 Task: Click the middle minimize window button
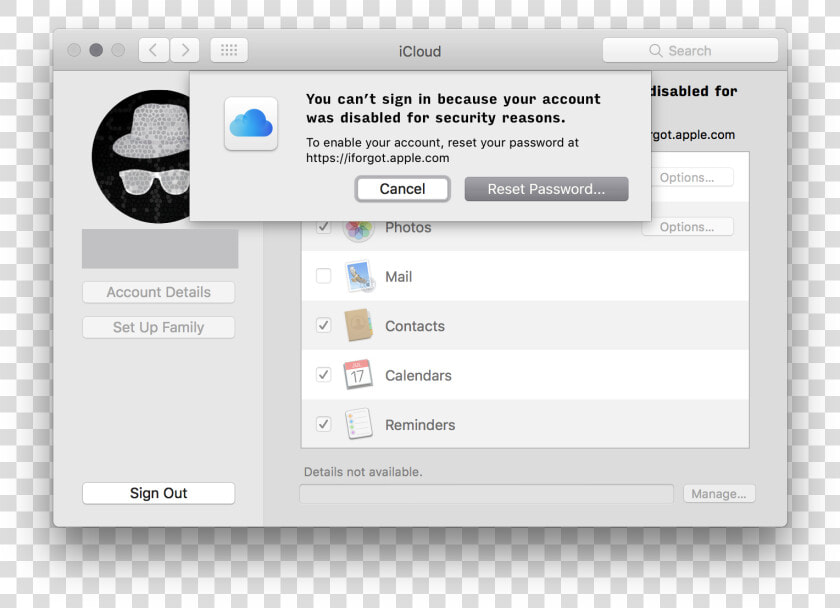click(x=96, y=50)
